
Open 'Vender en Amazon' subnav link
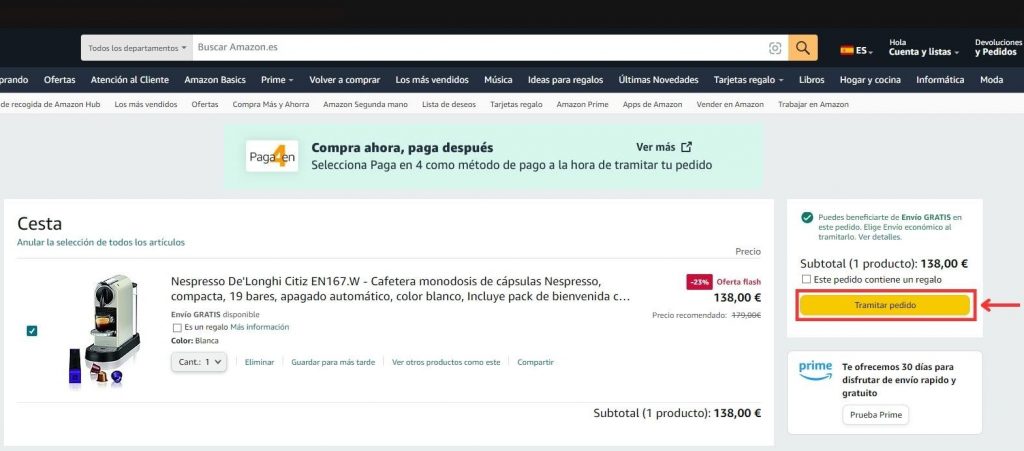pyautogui.click(x=730, y=104)
